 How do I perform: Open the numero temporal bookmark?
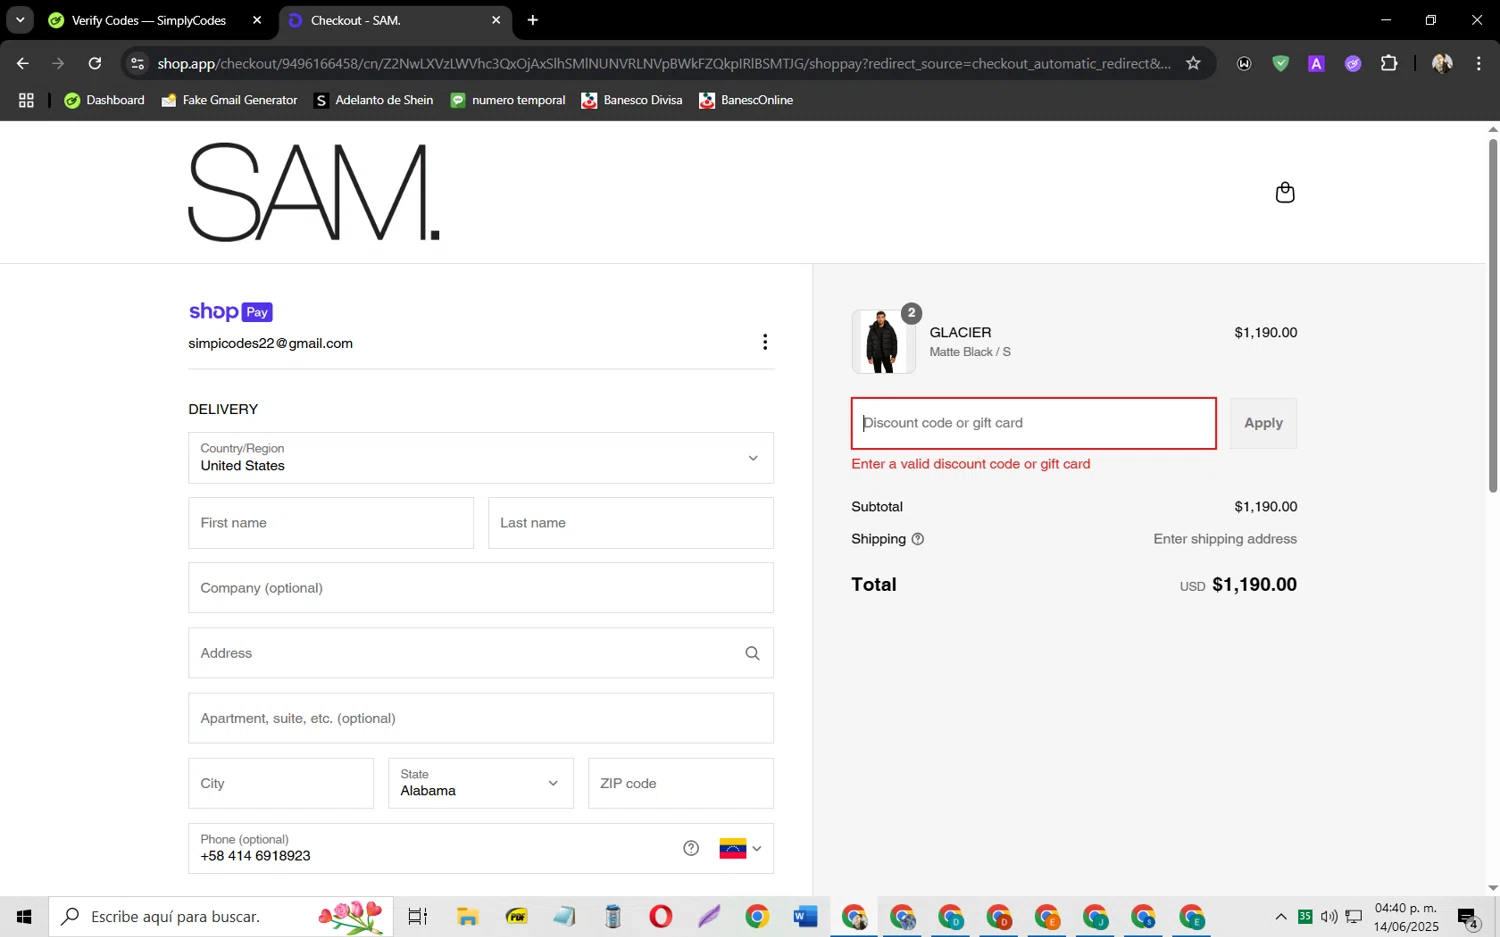pyautogui.click(x=508, y=100)
